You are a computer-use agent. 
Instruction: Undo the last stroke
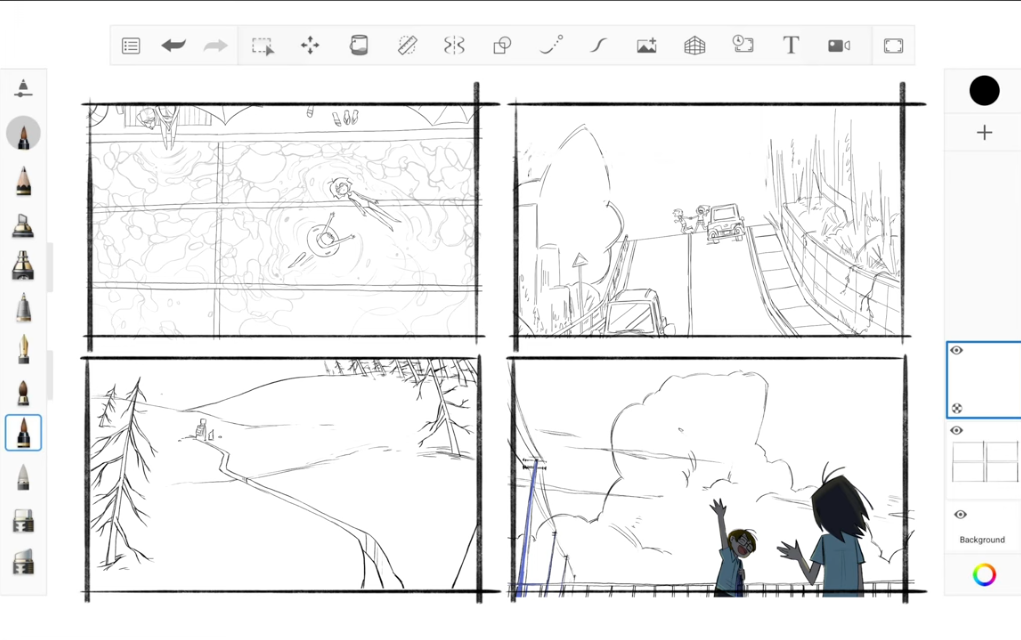[x=173, y=46]
